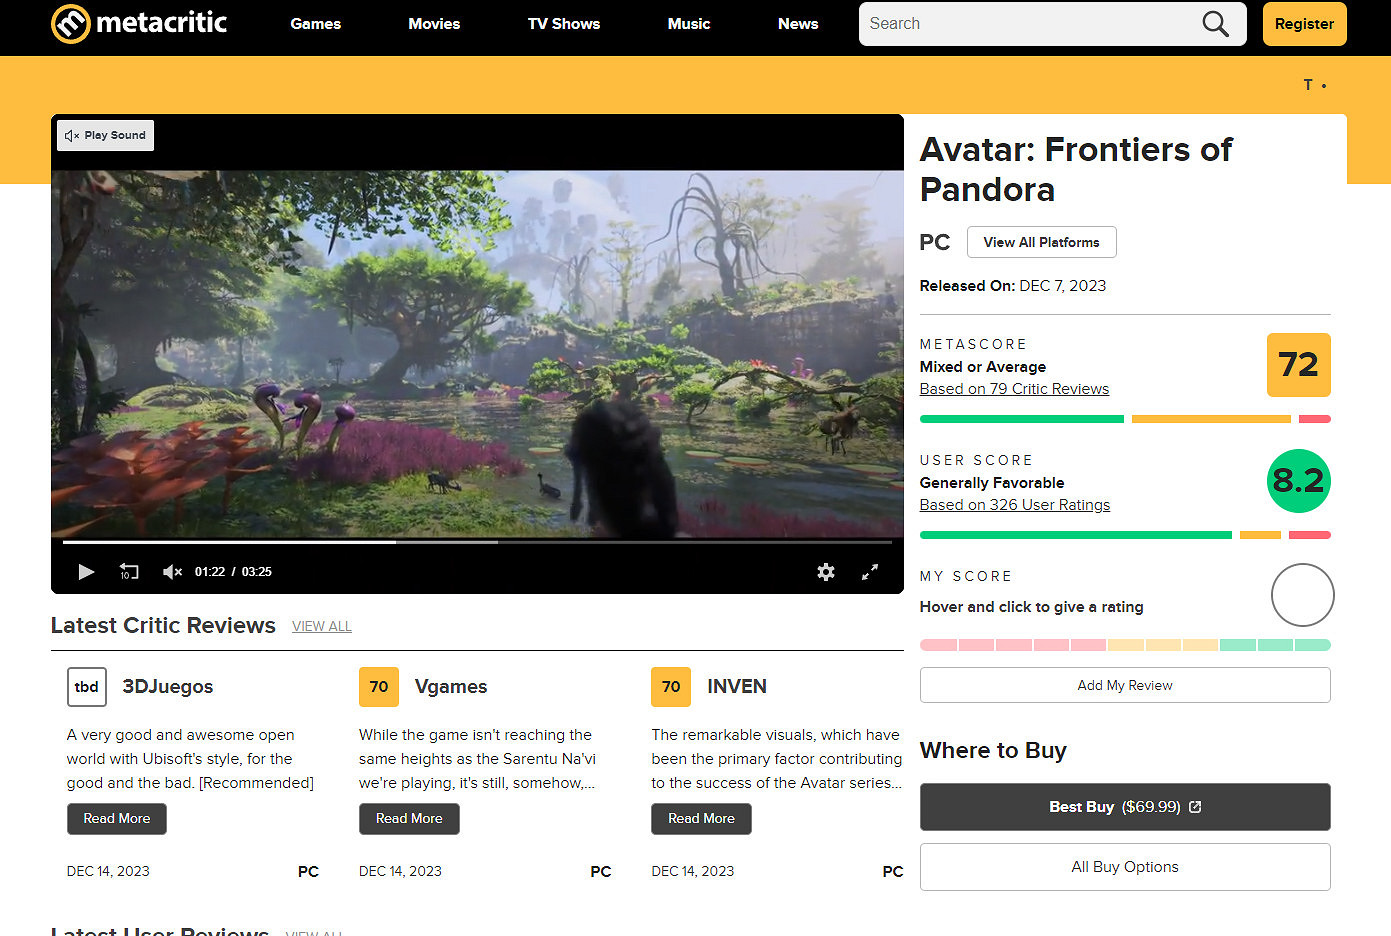Read more of 3DJuegos review

[x=117, y=819]
